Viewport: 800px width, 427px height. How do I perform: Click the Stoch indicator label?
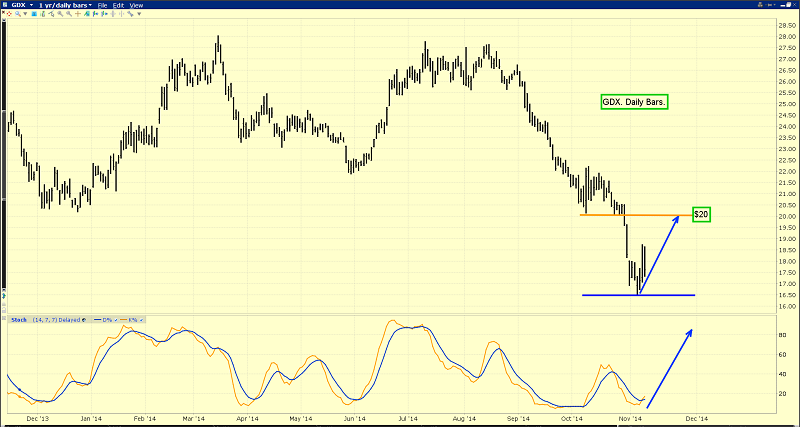(19, 320)
